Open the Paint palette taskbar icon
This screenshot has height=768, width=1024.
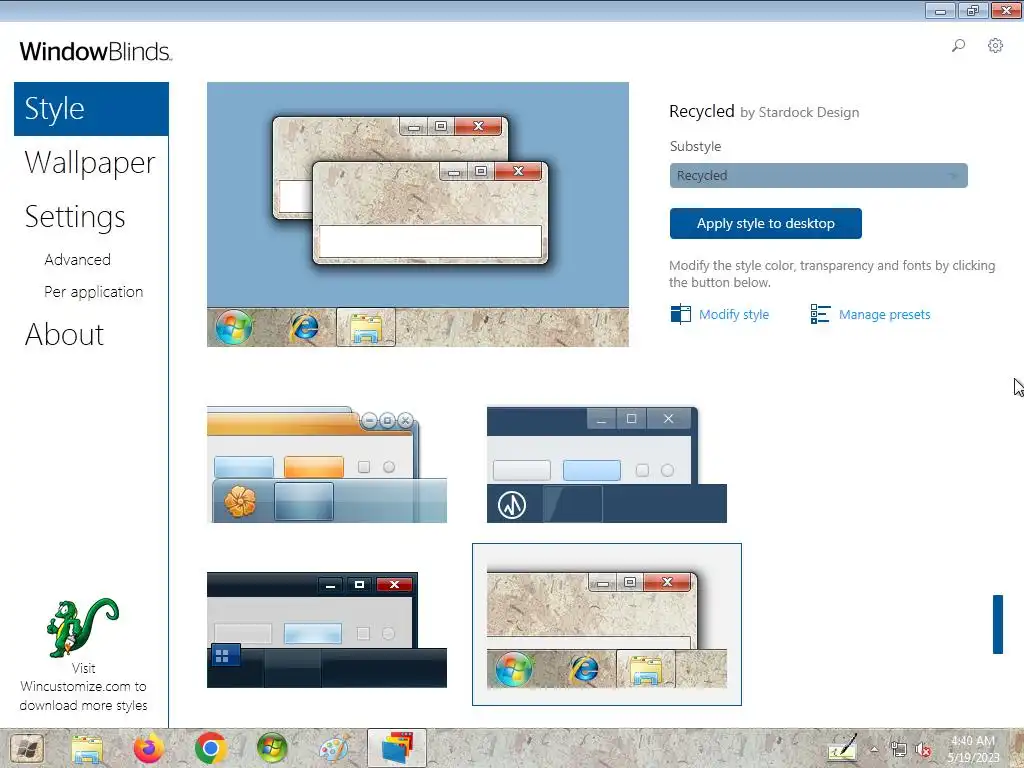pos(334,748)
